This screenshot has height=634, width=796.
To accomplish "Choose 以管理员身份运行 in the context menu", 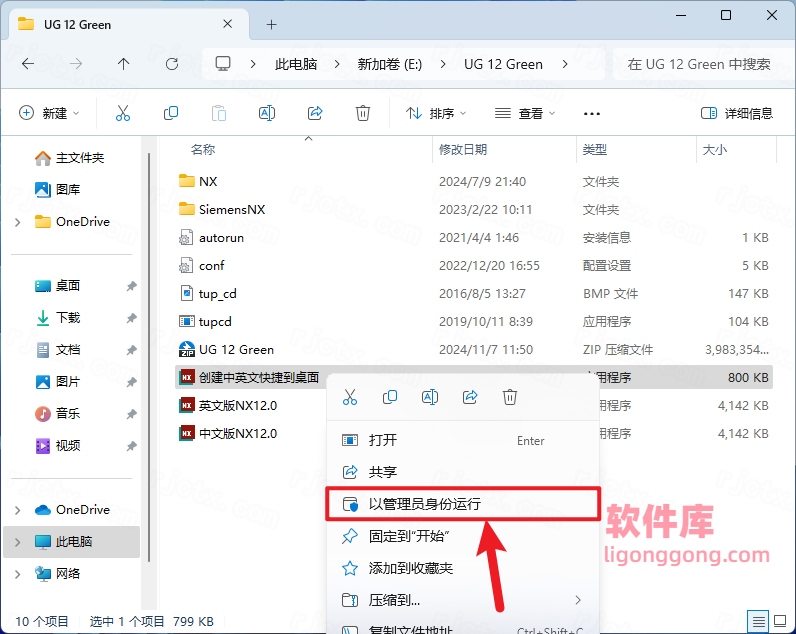I will pyautogui.click(x=462, y=504).
